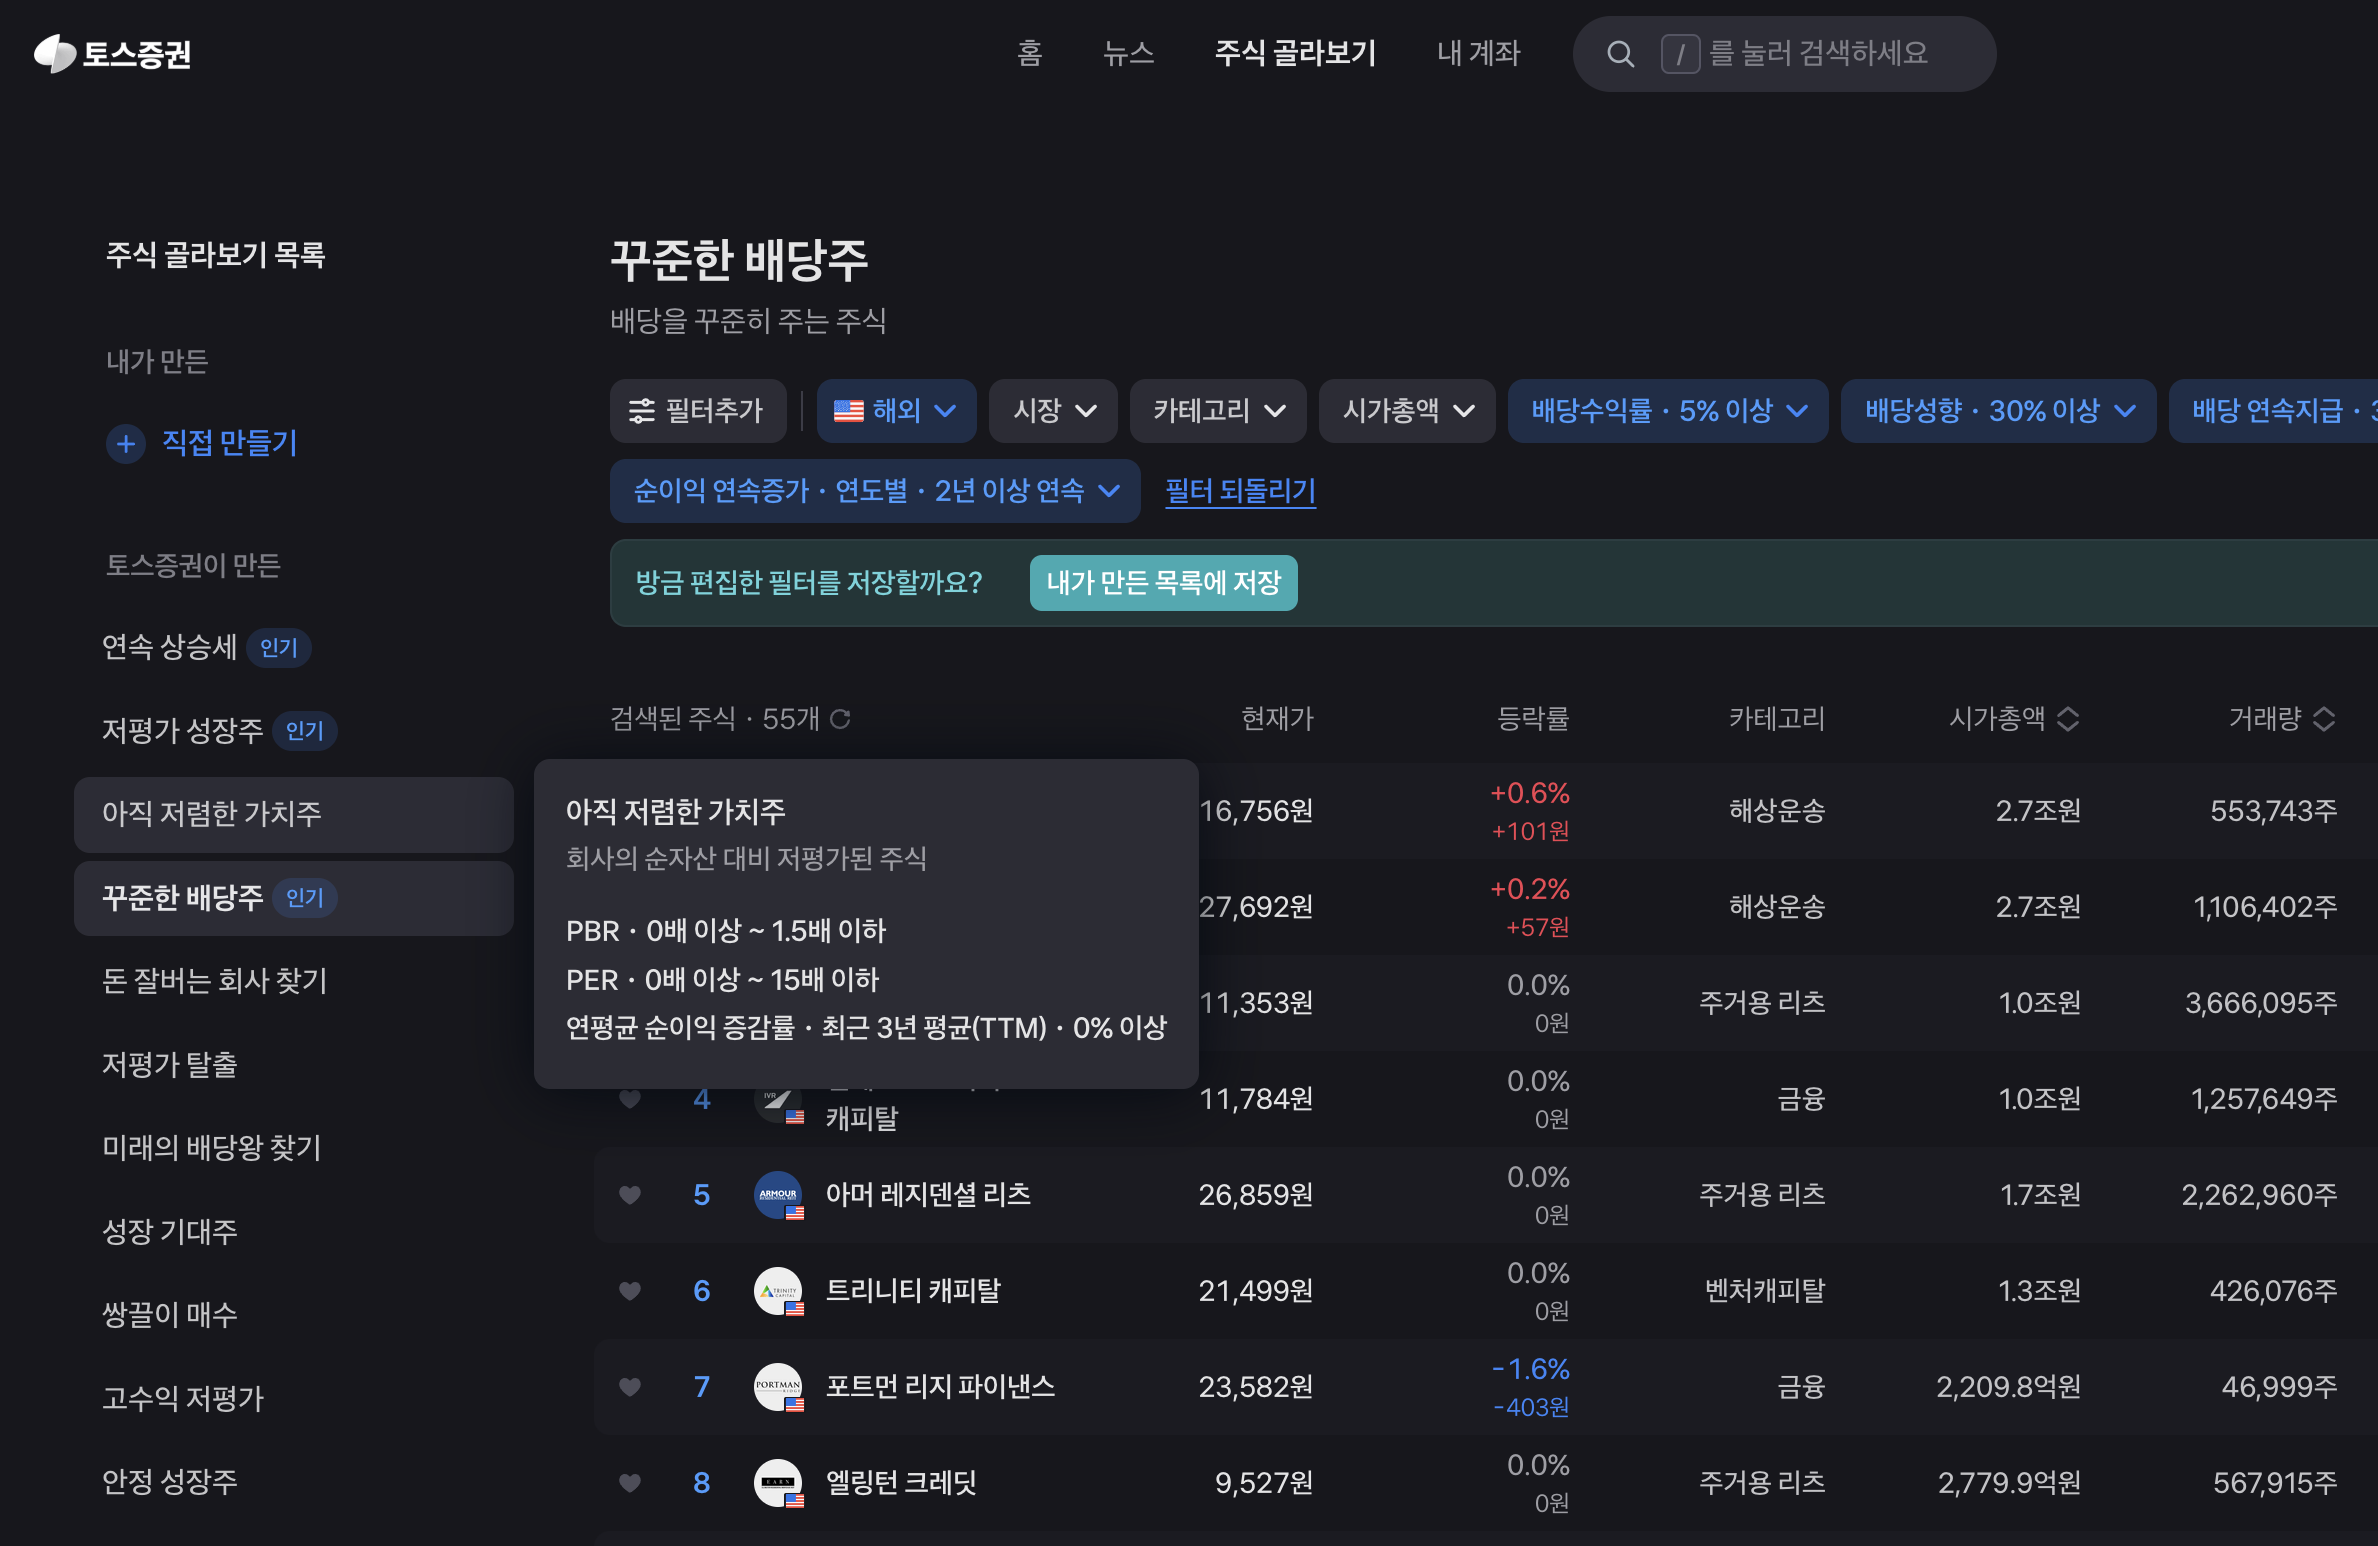Expand the 카테고리 filter dropdown
Viewport: 2378px width, 1546px height.
click(x=1217, y=410)
